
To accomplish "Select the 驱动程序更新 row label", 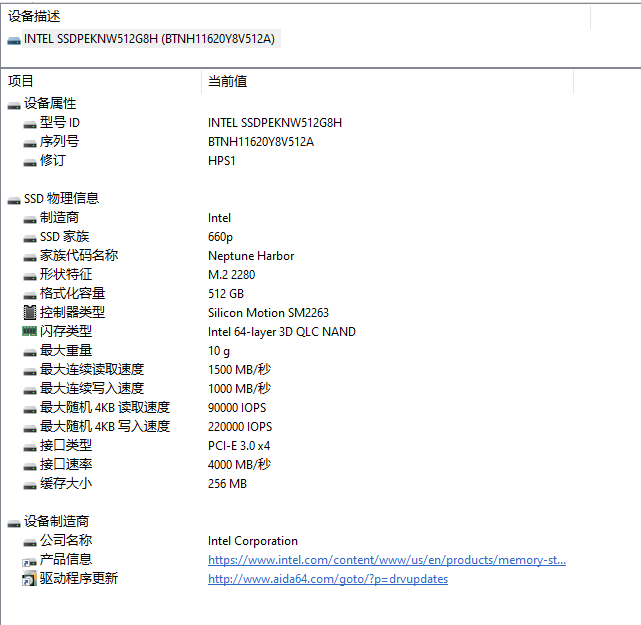I will tap(79, 578).
